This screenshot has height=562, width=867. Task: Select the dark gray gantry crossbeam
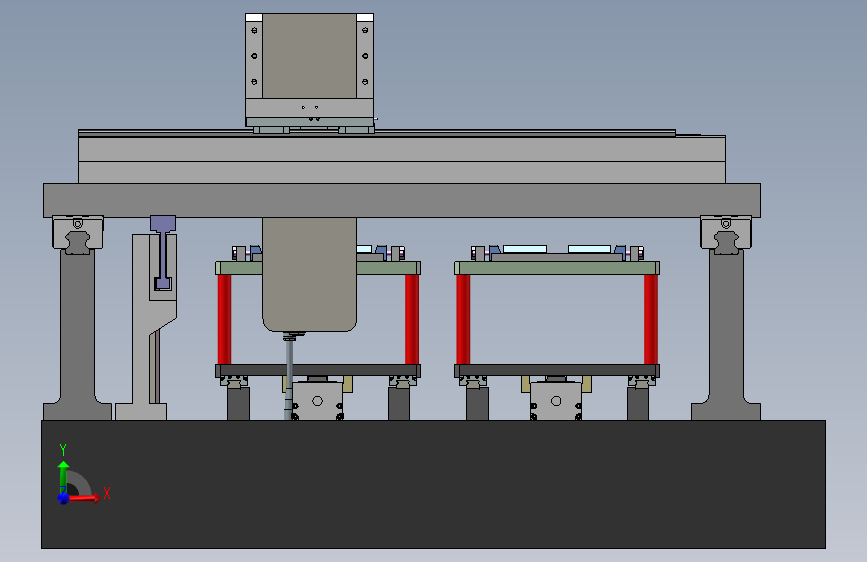point(402,200)
